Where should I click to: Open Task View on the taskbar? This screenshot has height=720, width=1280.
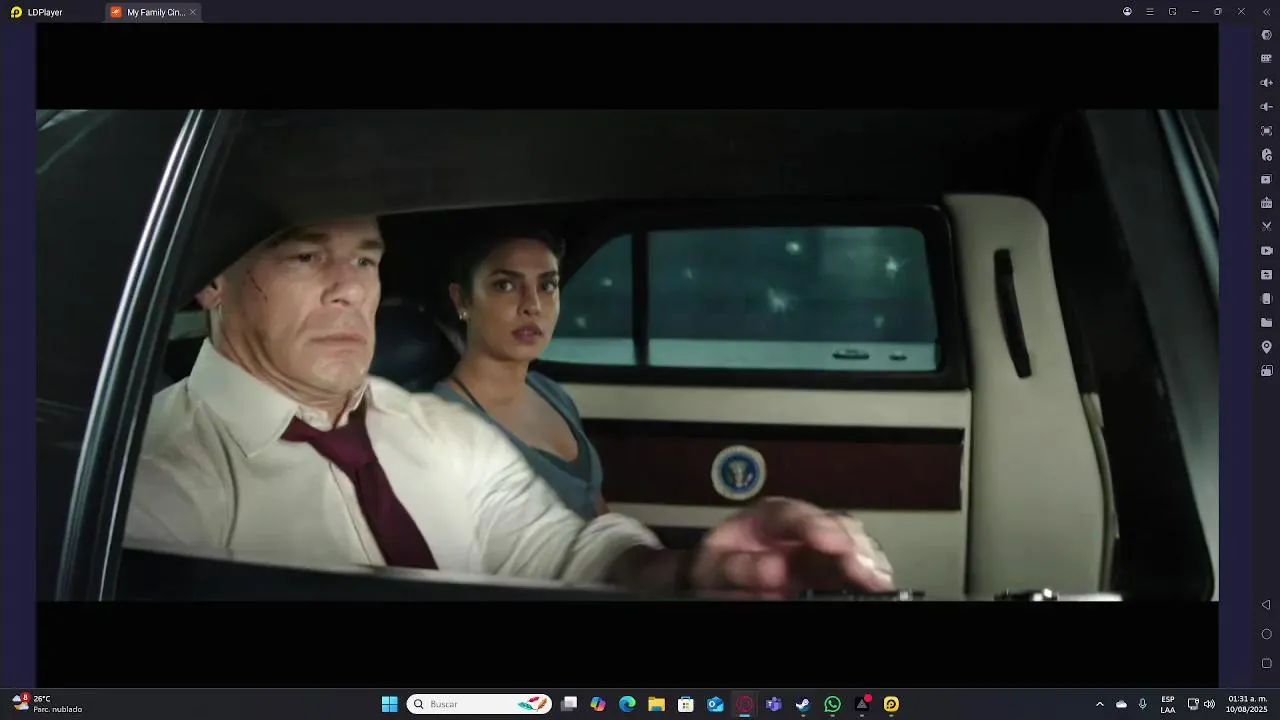coord(569,704)
